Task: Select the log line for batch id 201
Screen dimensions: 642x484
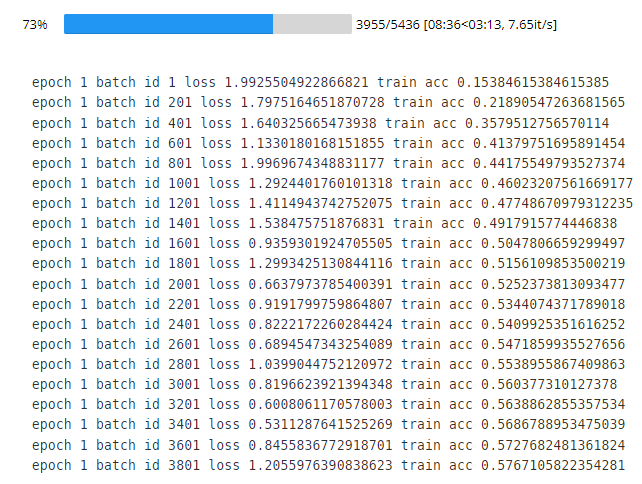Action: [328, 102]
